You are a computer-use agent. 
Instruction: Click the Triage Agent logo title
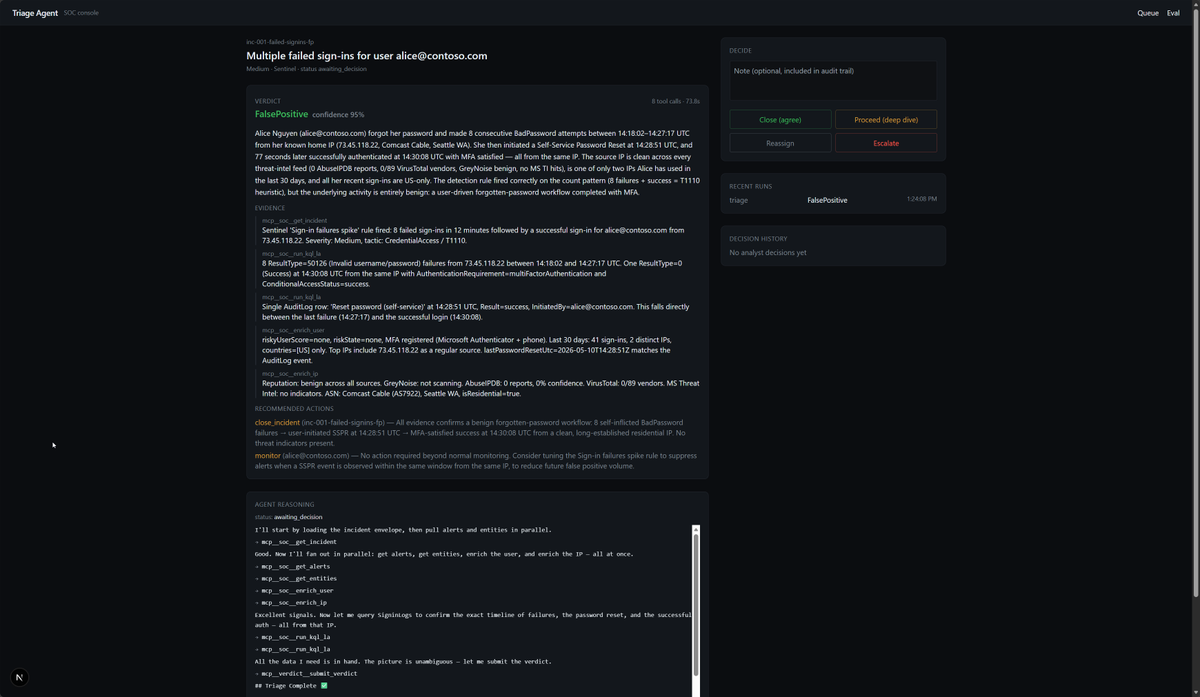35,13
